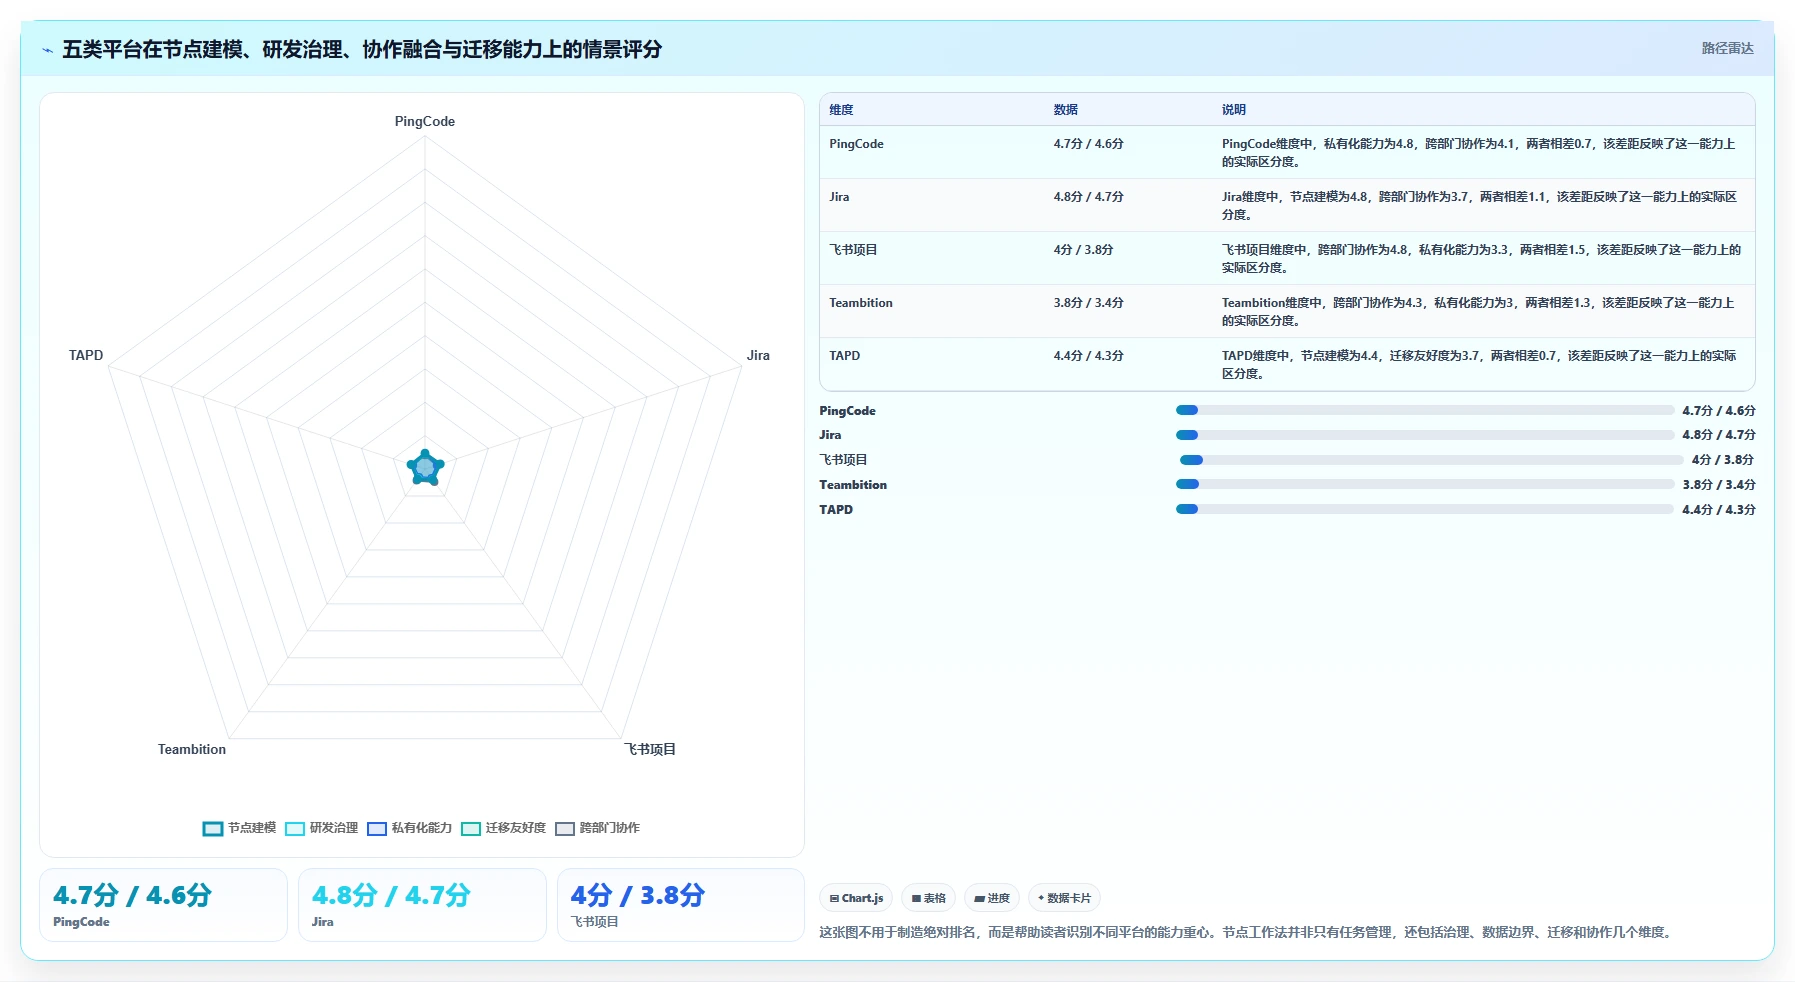
Task: Click the title icon beside 五类平台 heading
Action: (47, 50)
